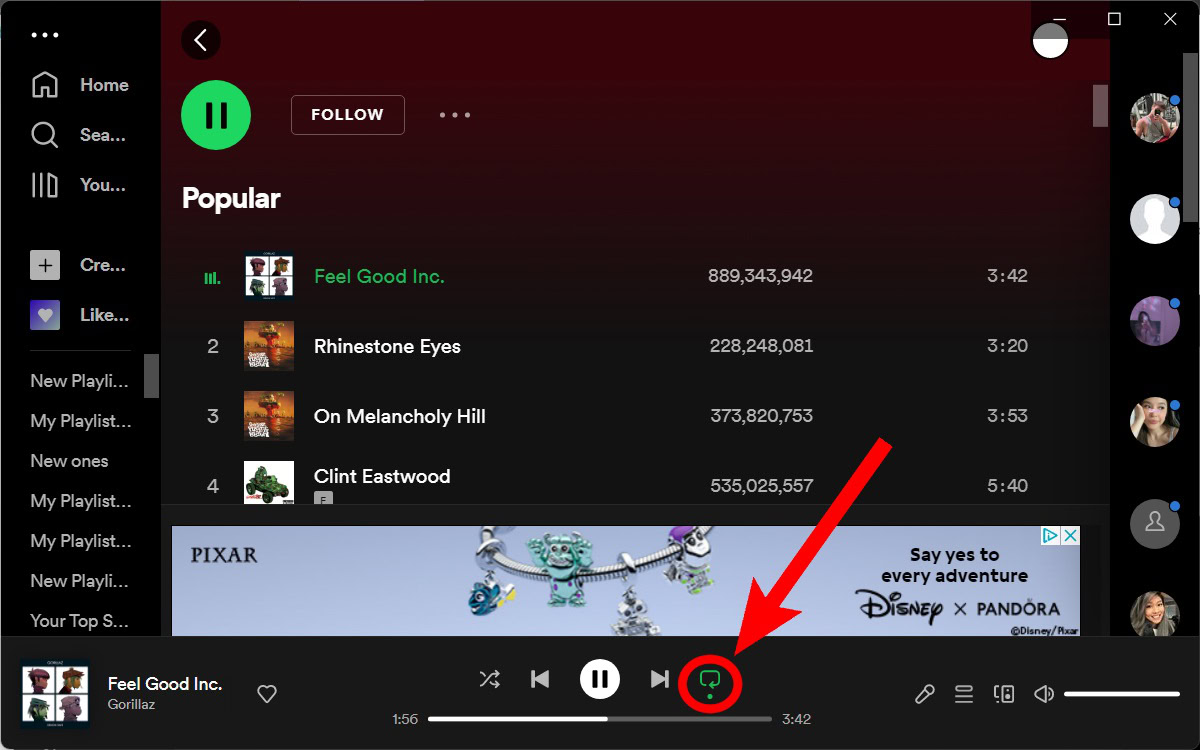Seek in the song progress bar

(600, 719)
